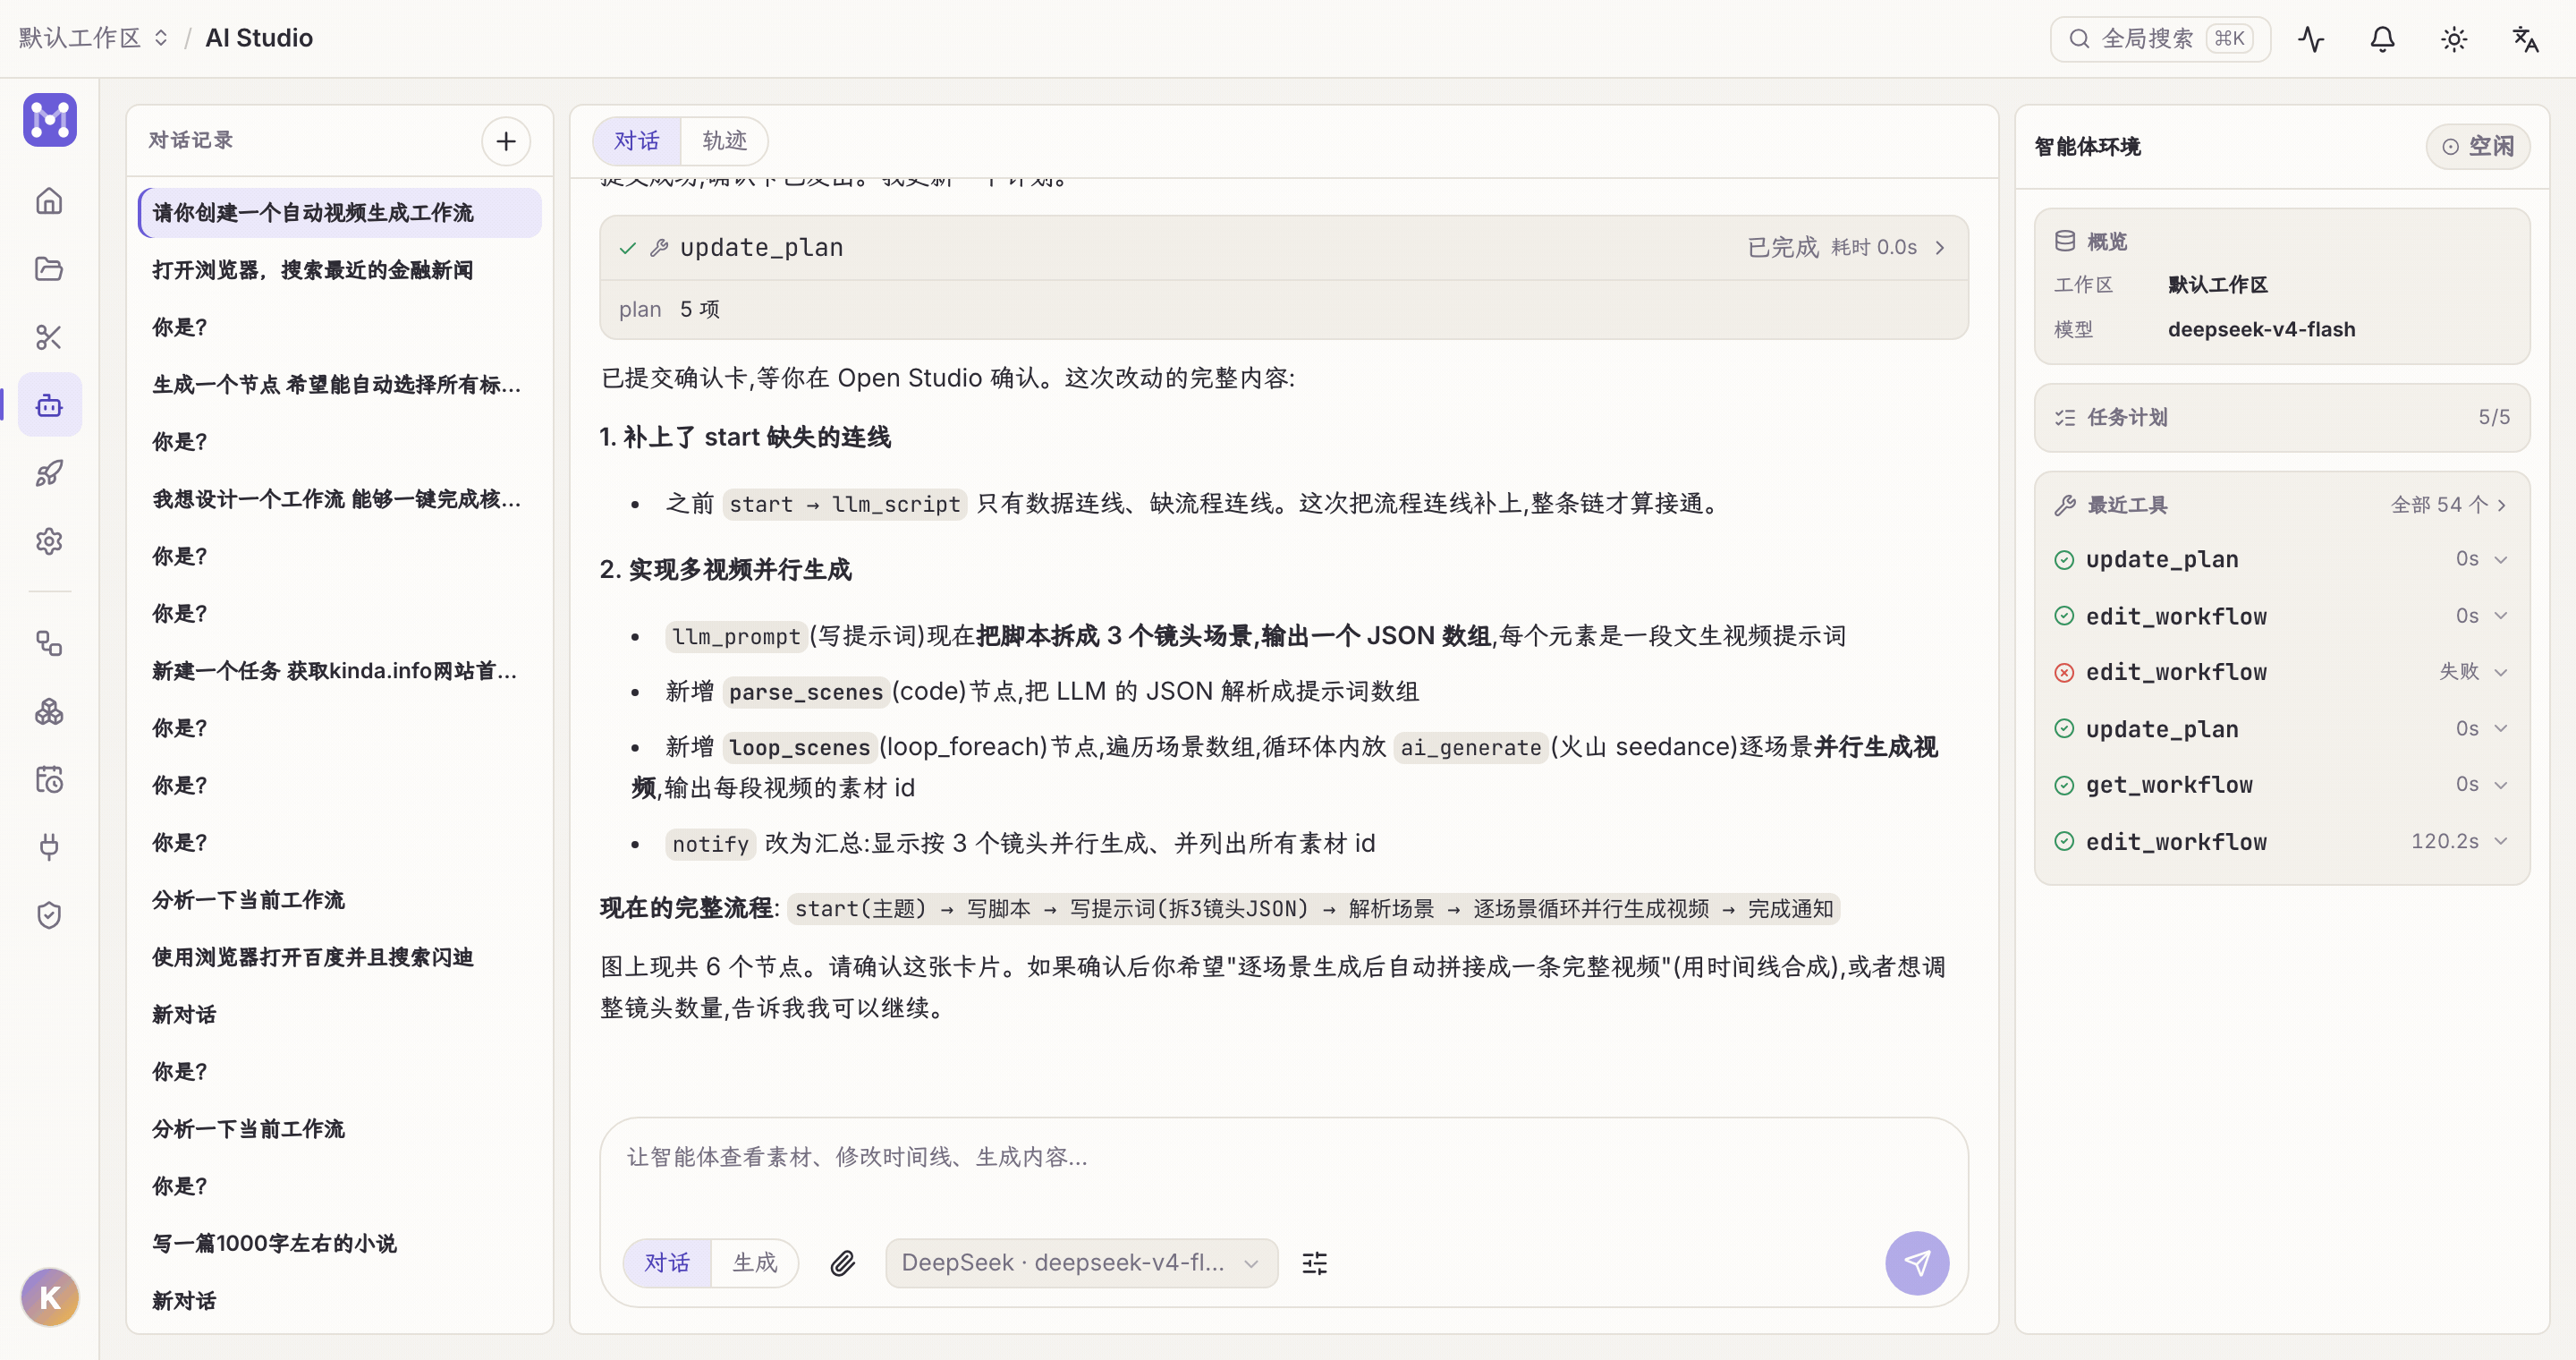Click the wrench icon beside update_plan card
This screenshot has width=2576, height=1360.
(x=659, y=248)
